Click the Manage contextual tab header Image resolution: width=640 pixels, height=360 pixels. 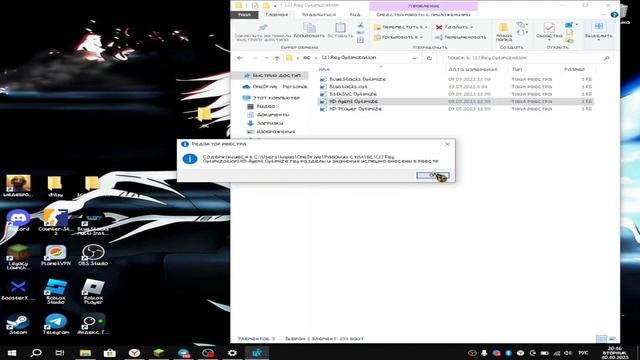(x=423, y=6)
